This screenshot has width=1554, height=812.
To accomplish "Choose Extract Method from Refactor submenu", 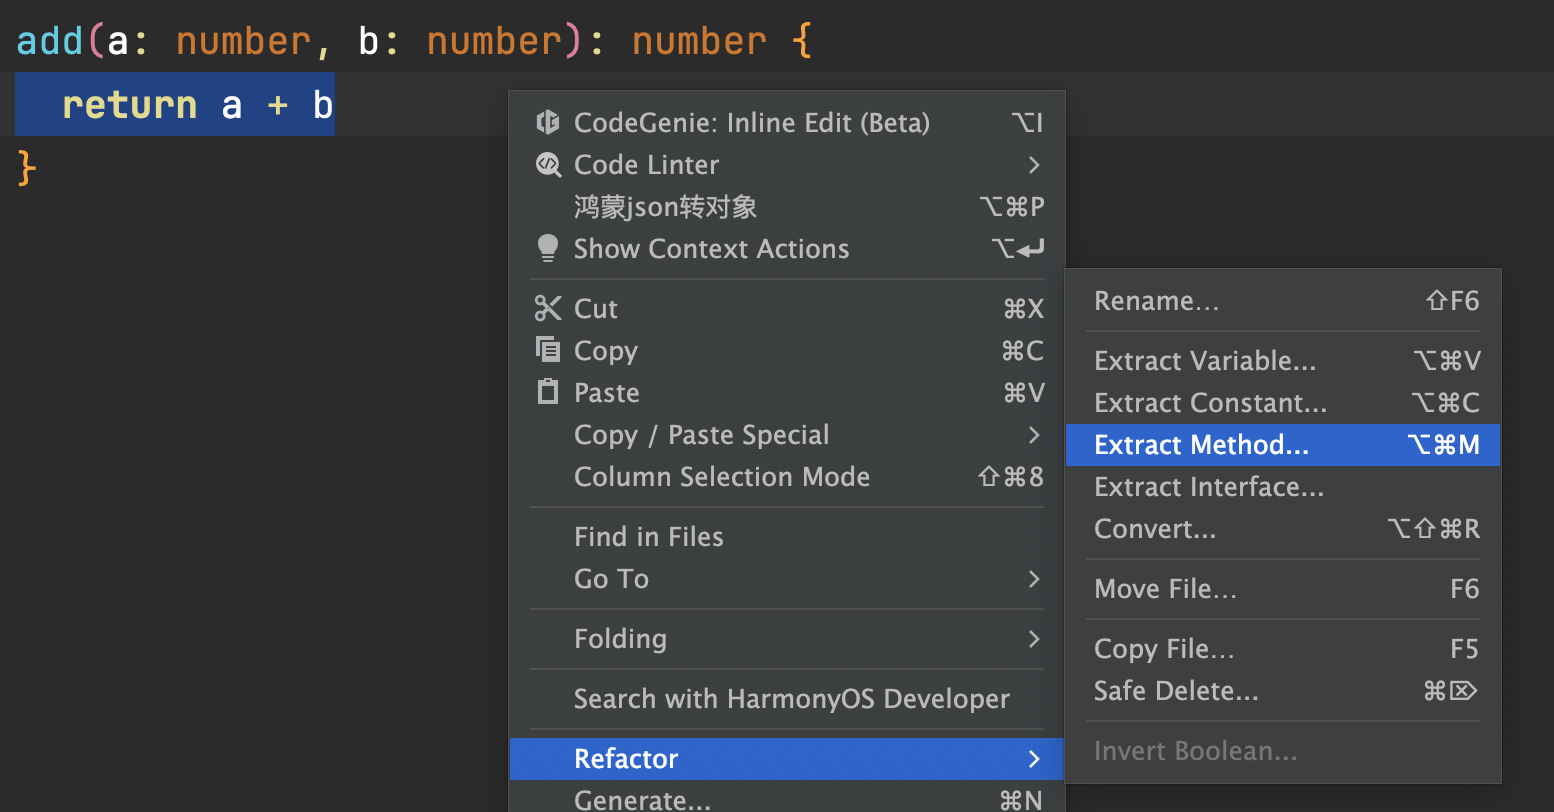I will coord(1201,445).
